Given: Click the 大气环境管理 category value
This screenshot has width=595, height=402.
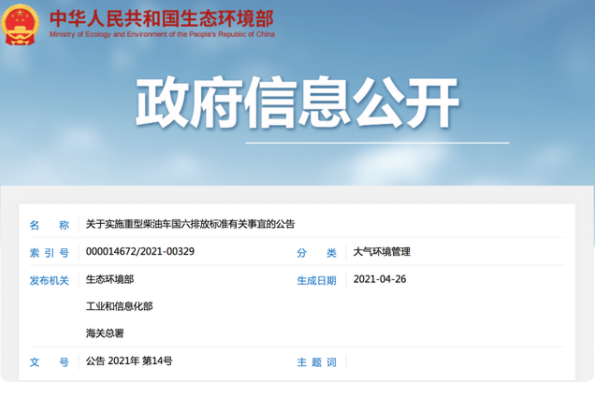Looking at the screenshot, I should click(x=382, y=252).
